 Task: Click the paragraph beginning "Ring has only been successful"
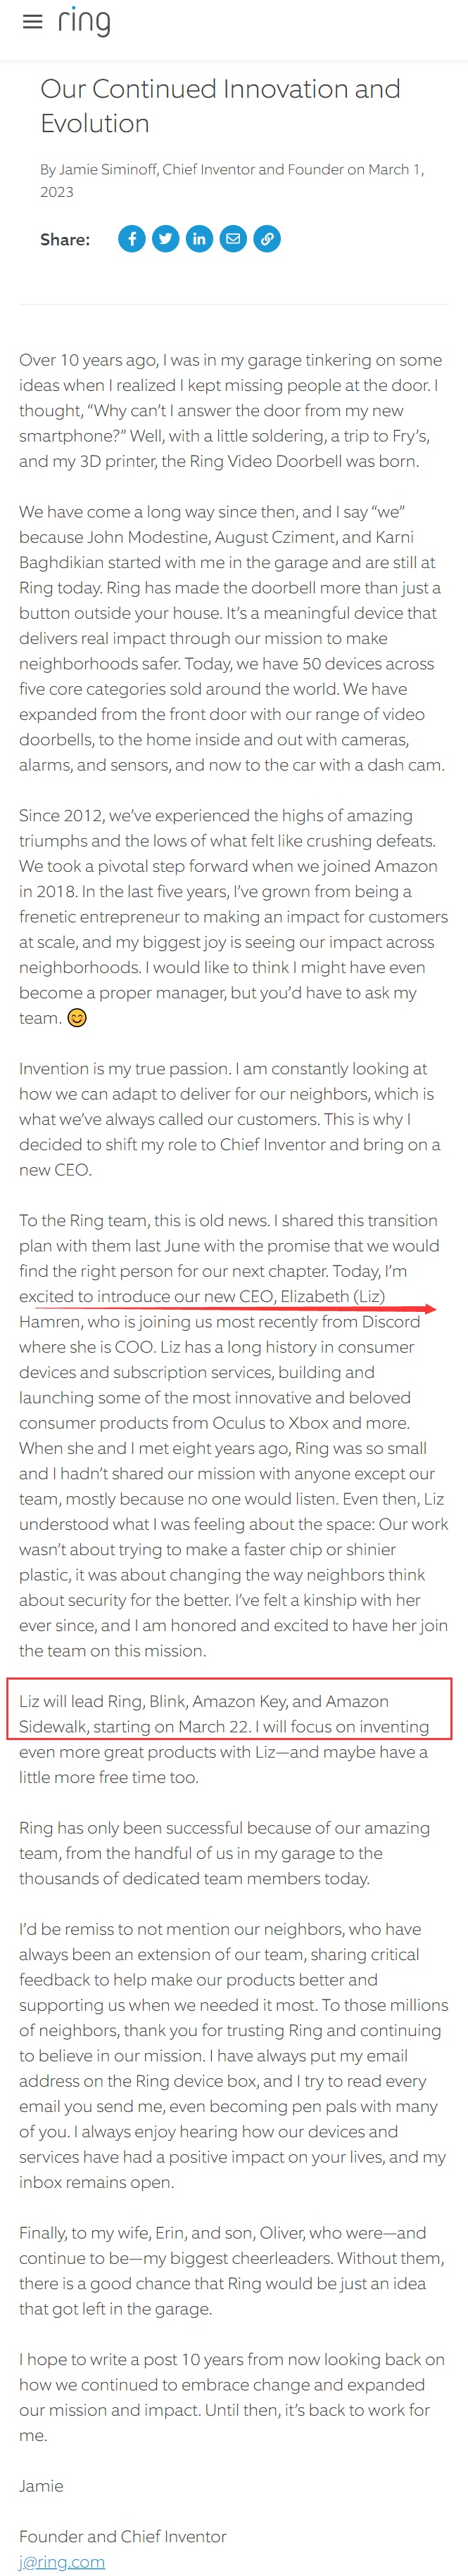[x=224, y=1853]
